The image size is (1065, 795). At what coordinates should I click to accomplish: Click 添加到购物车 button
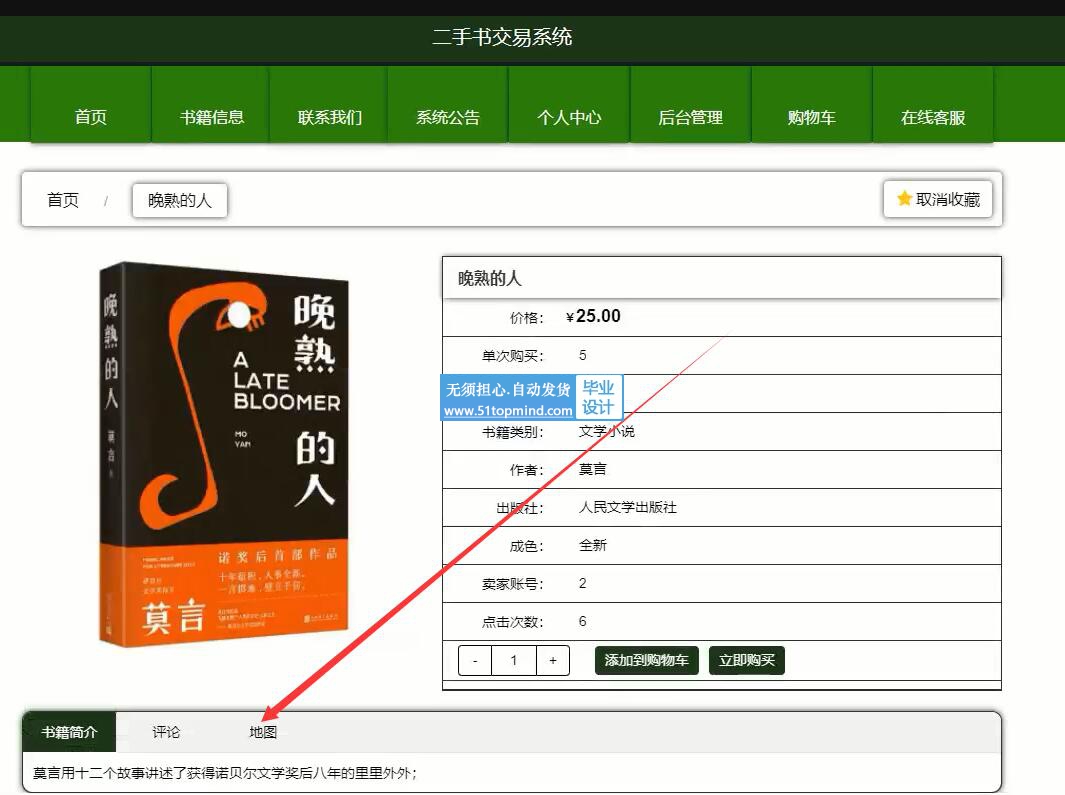point(647,660)
